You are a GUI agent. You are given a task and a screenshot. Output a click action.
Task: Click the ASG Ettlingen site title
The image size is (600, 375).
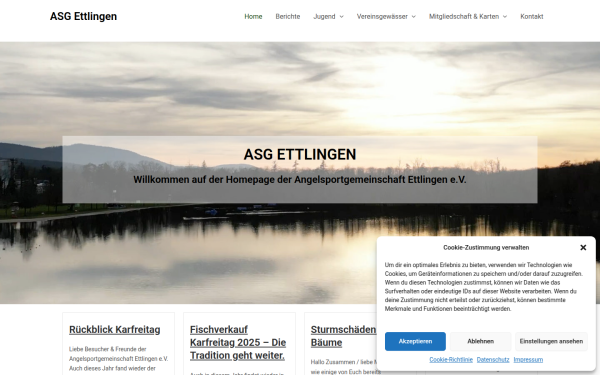click(83, 16)
